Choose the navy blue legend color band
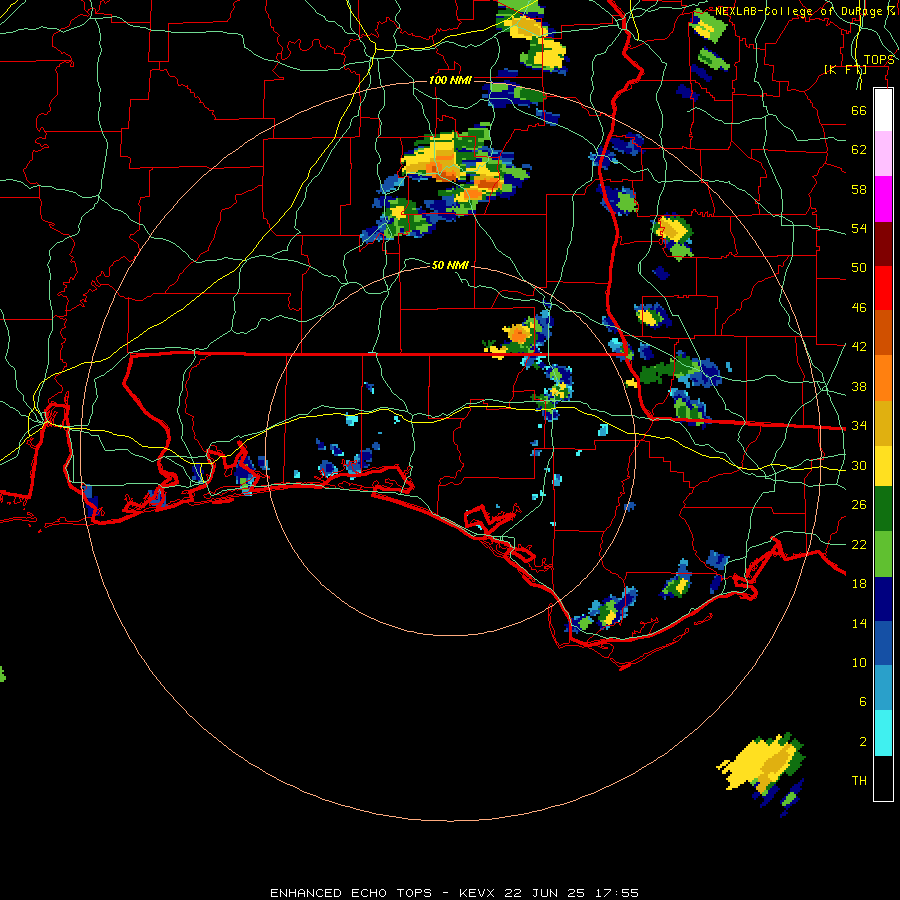 click(883, 599)
